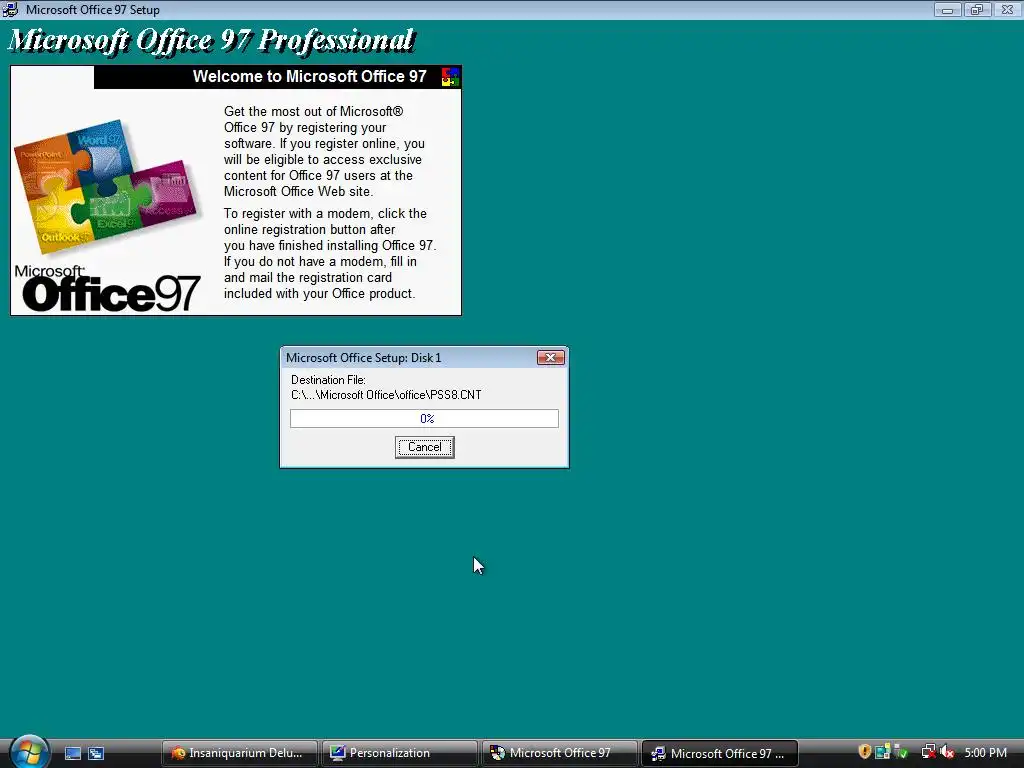Restore down the Office 97 Setup window
Image resolution: width=1024 pixels, height=768 pixels.
tap(976, 10)
